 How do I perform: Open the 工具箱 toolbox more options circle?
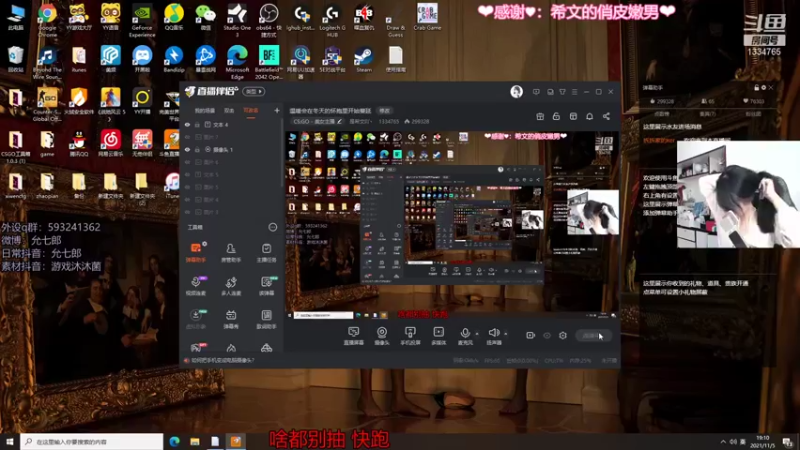(272, 227)
